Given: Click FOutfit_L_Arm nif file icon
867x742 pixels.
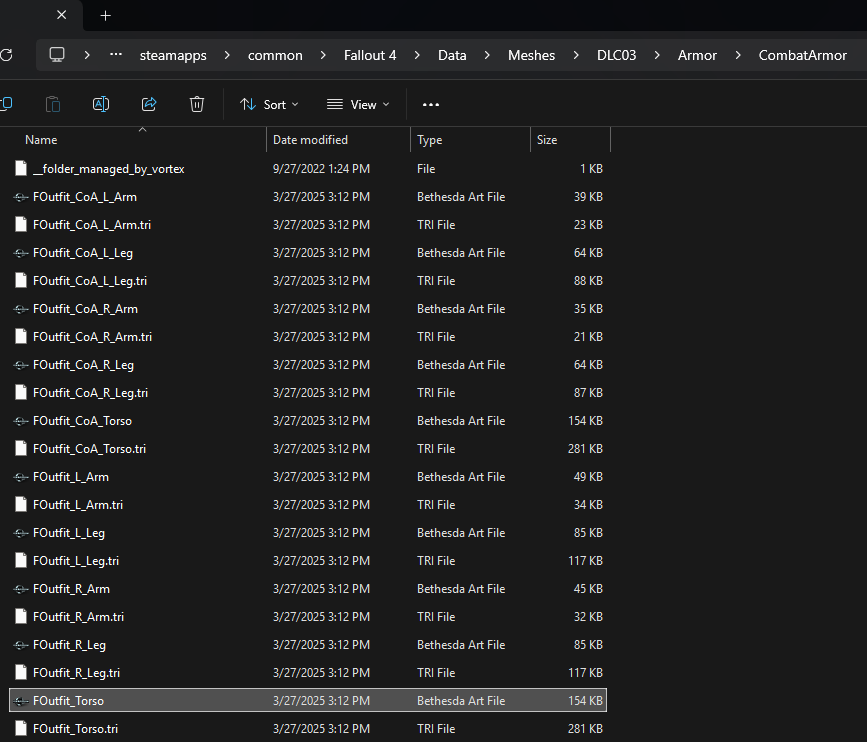Looking at the screenshot, I should coord(21,477).
